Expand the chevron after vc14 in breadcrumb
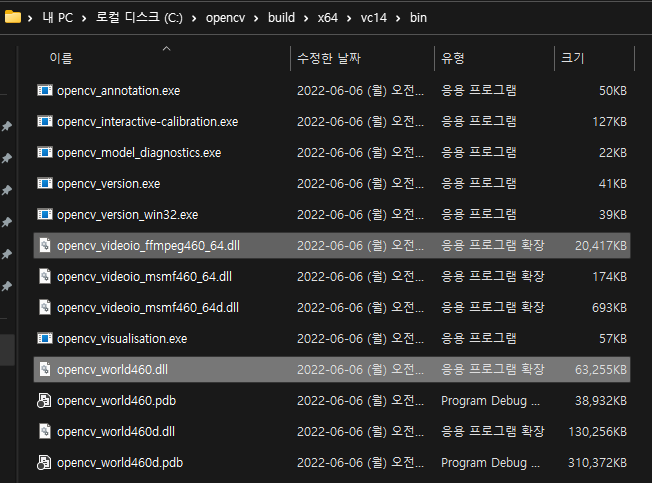The width and height of the screenshot is (652, 483). [x=398, y=18]
